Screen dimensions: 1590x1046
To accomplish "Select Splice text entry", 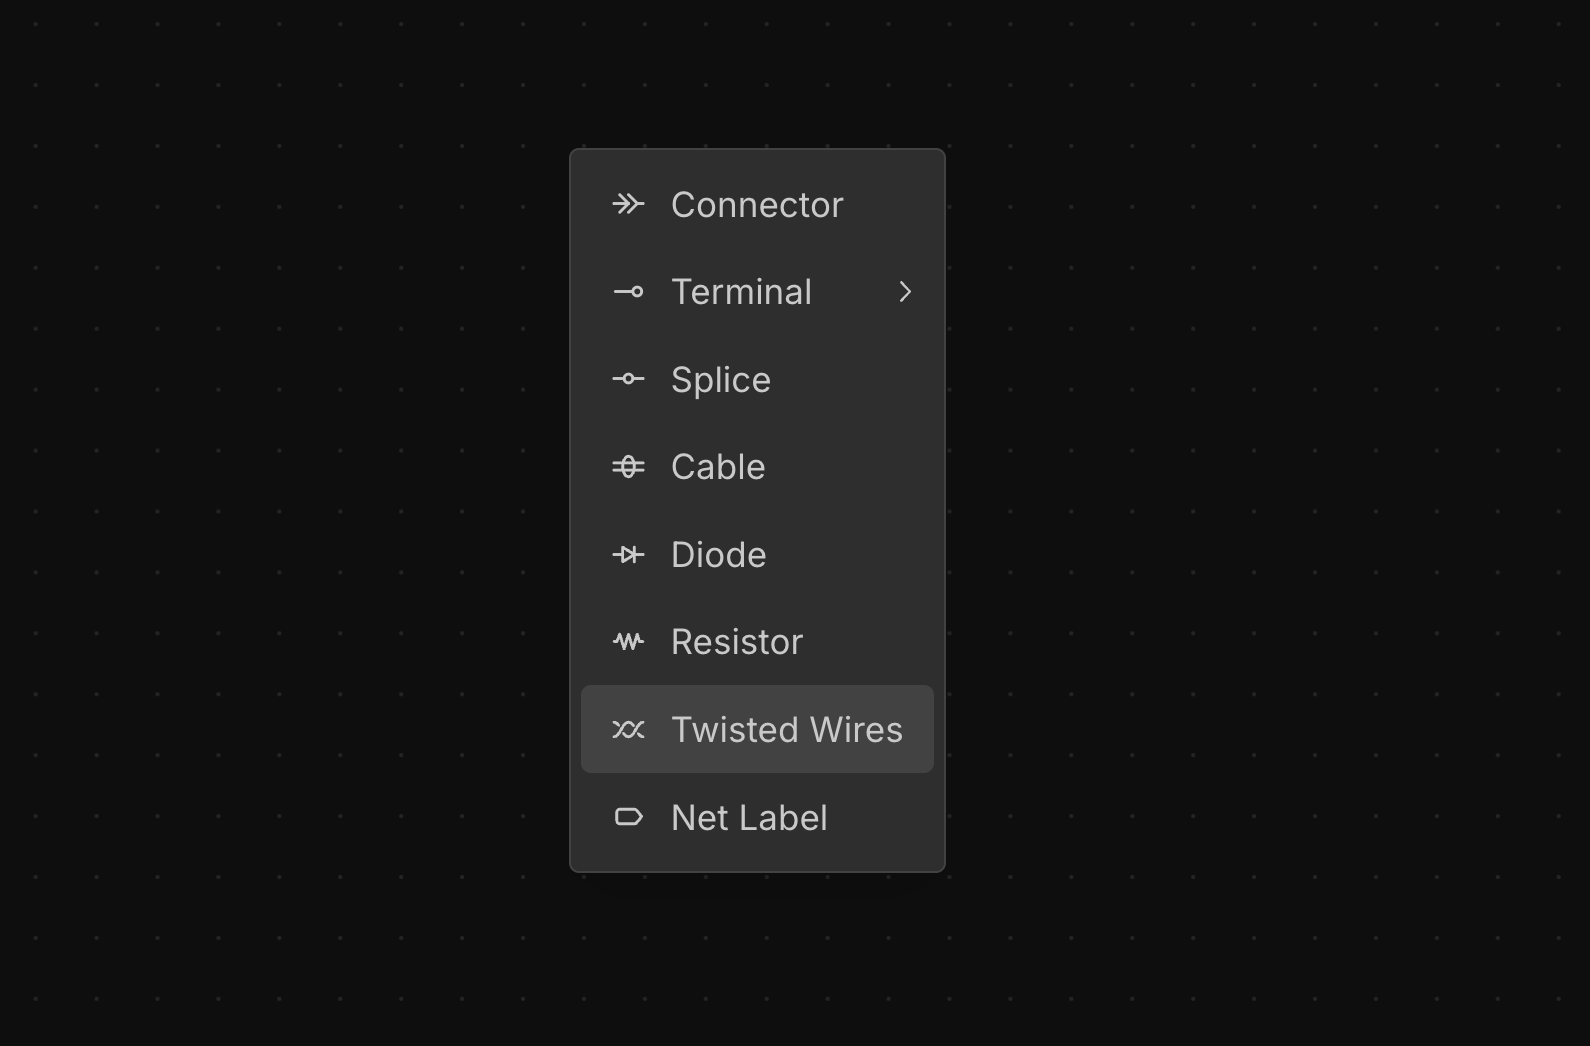I will coord(720,380).
